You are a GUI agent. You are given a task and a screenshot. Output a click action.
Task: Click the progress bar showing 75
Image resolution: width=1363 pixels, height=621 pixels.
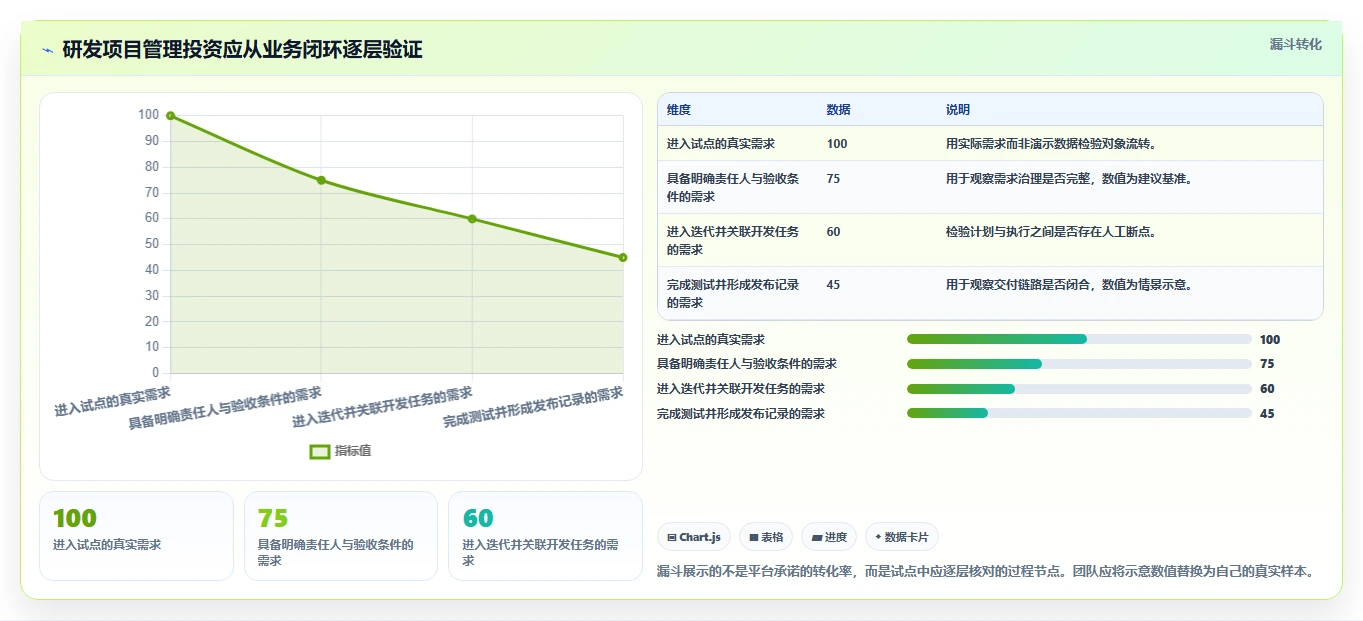[1079, 364]
